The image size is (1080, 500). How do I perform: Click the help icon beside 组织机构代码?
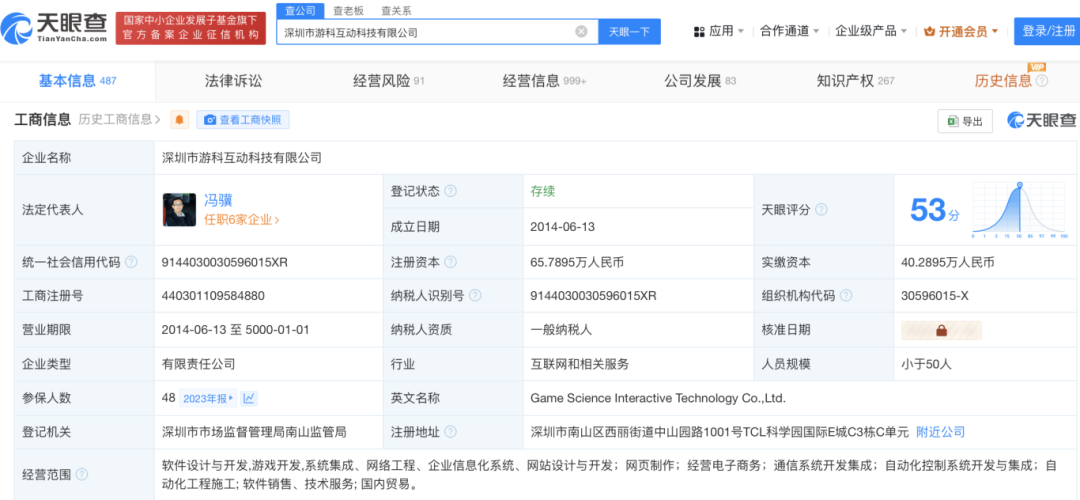click(847, 296)
